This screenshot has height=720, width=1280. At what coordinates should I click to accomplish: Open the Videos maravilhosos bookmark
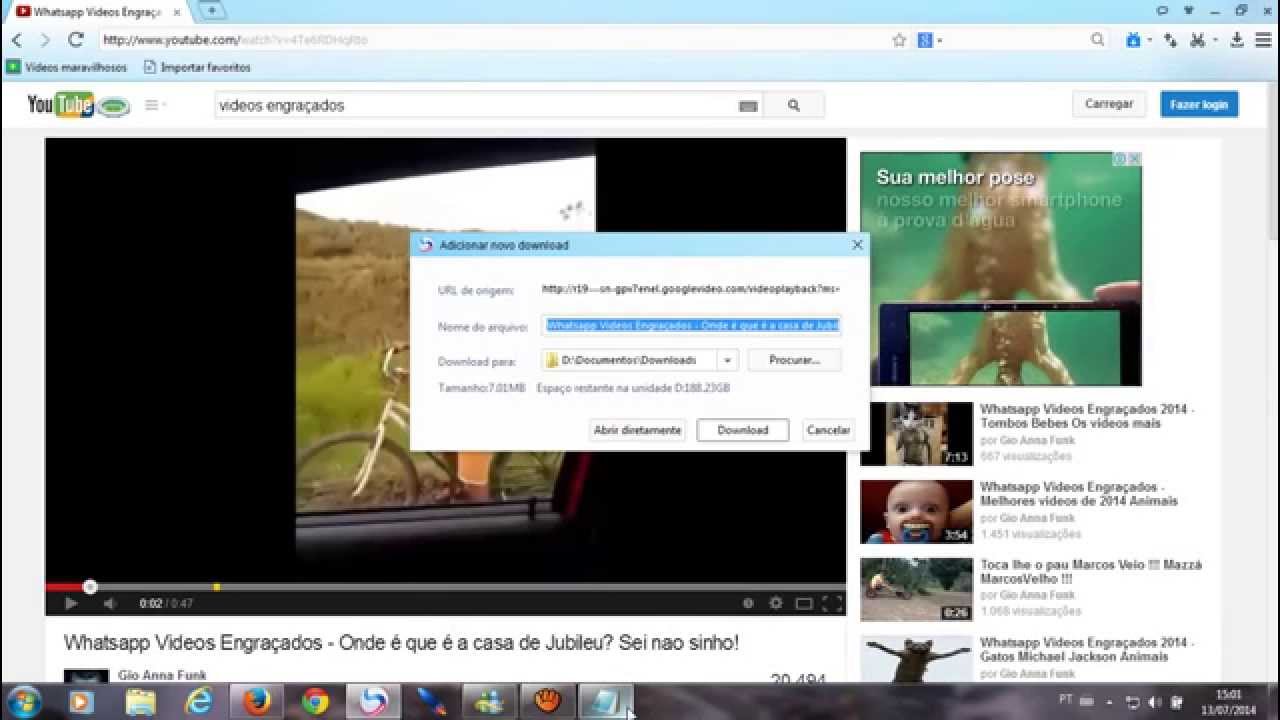click(68, 67)
